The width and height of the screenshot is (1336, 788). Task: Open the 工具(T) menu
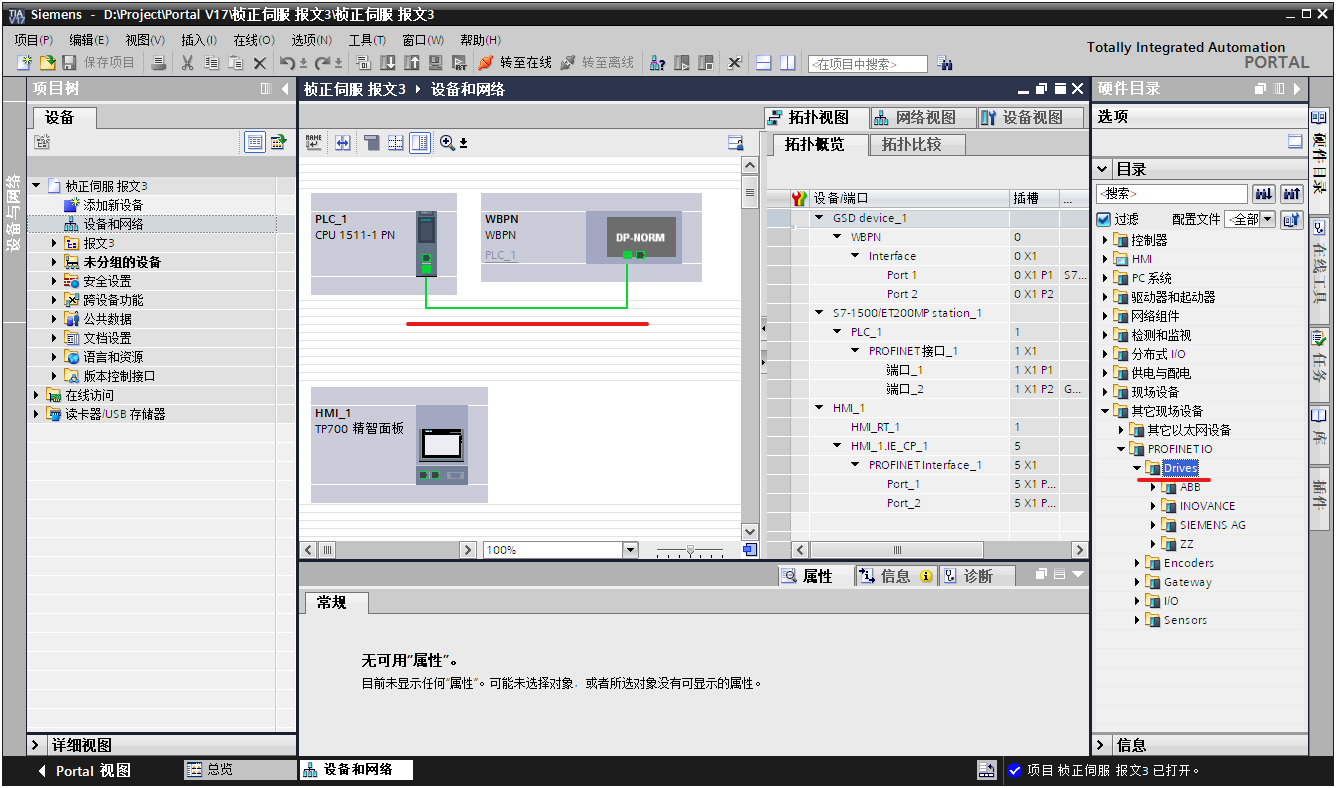point(367,40)
